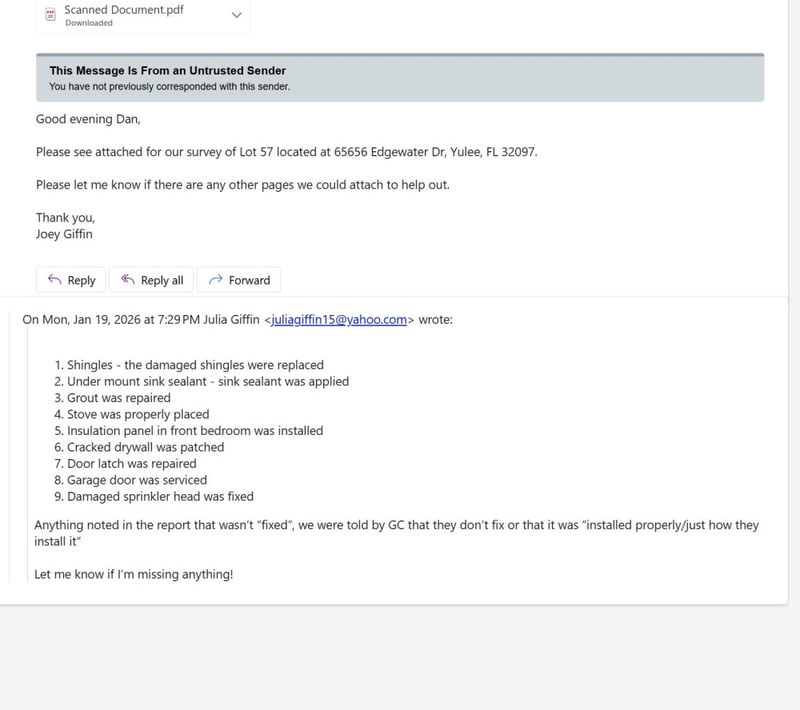Click the Reply all double-arrow icon
Screen dimensions: 800x710
(127, 280)
